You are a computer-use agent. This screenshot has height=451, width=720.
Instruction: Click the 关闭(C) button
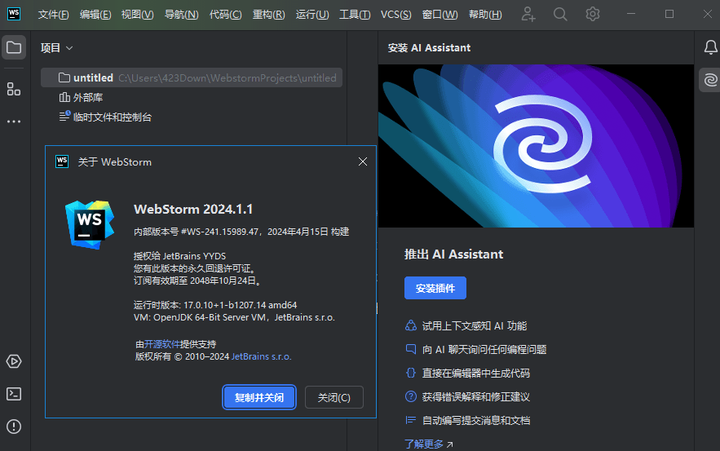(x=334, y=397)
